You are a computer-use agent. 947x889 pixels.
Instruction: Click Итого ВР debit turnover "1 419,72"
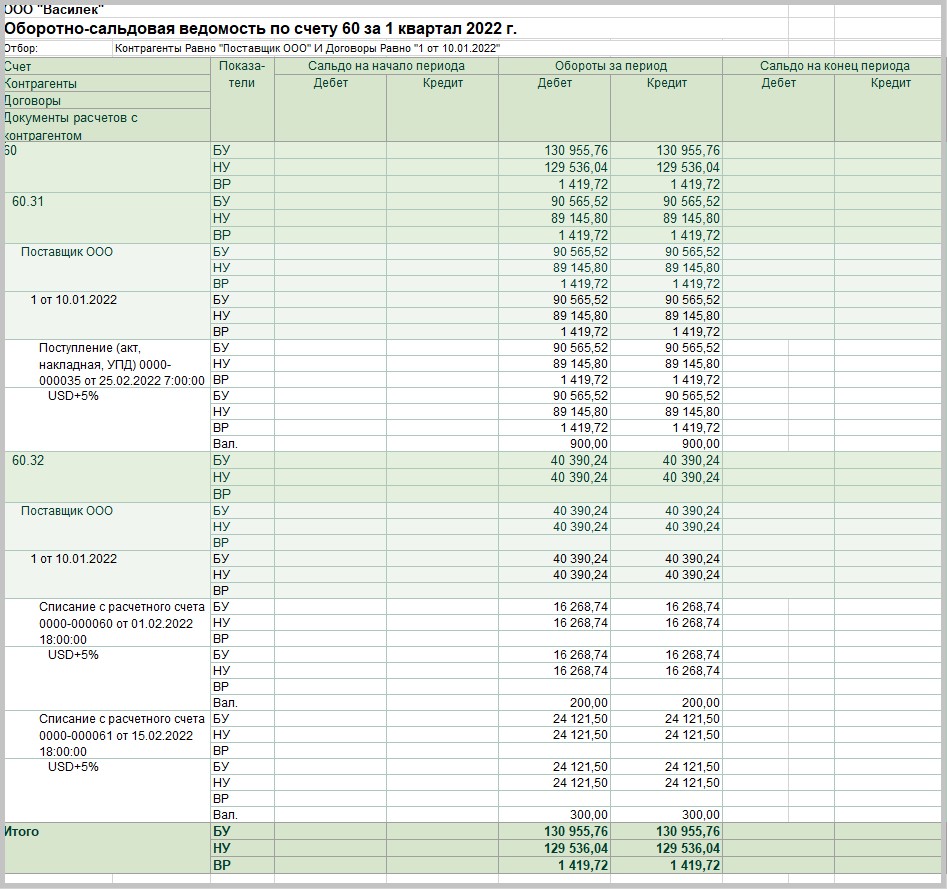pos(583,865)
